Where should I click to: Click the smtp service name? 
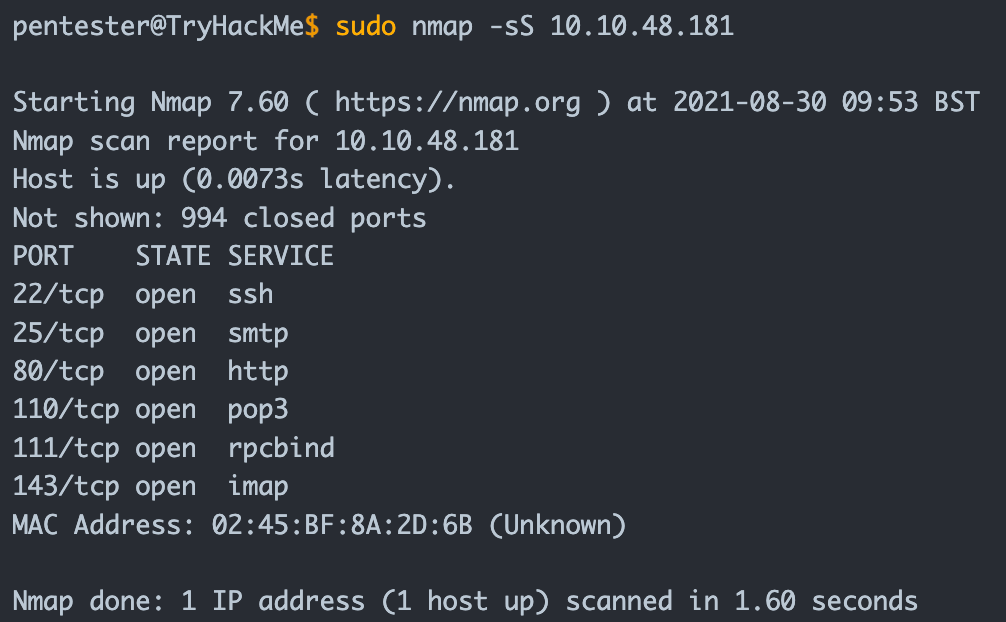tap(258, 332)
